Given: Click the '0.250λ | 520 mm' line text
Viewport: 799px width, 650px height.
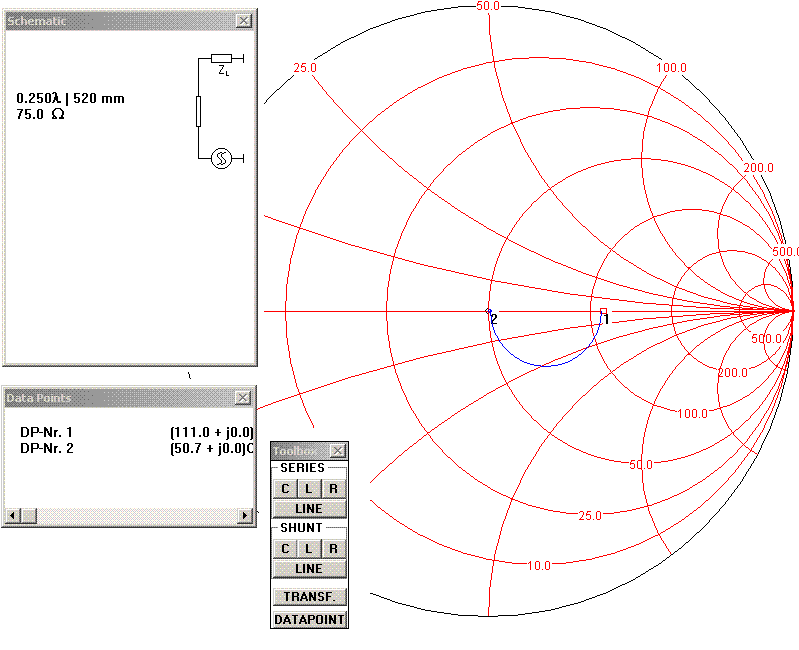Looking at the screenshot, I should [70, 98].
